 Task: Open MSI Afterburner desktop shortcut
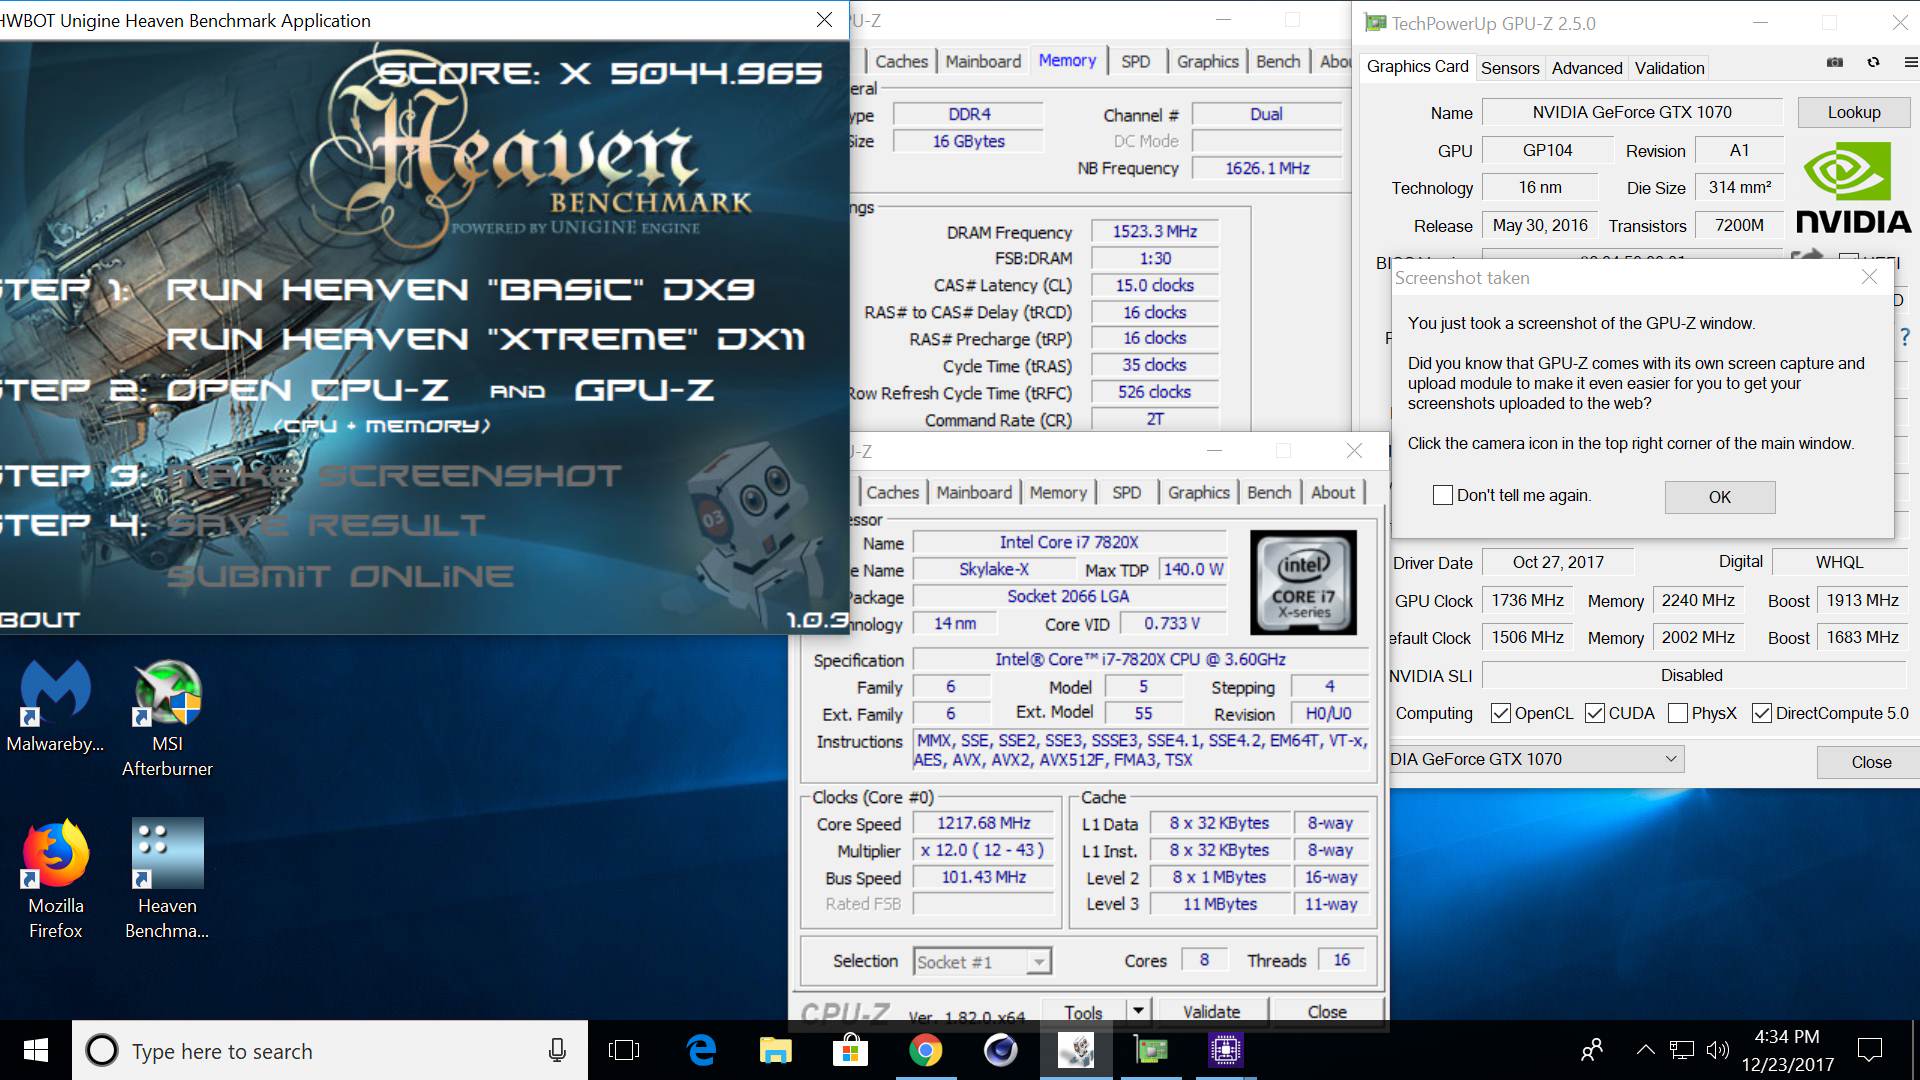167,718
